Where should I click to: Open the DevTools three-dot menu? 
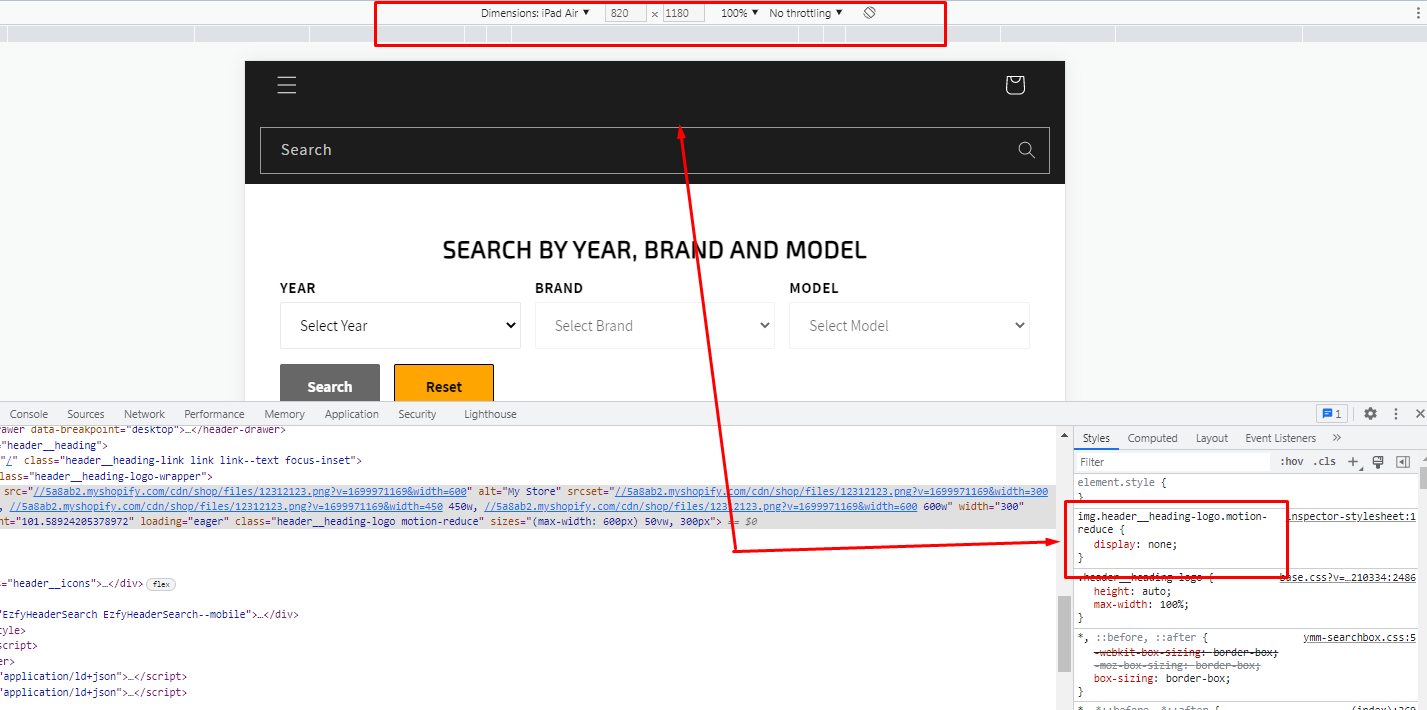(1396, 414)
